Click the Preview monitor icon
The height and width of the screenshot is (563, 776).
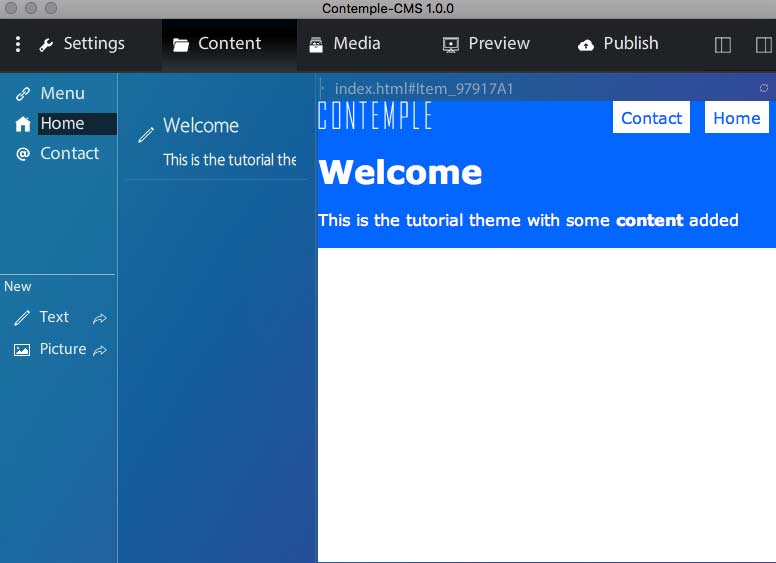click(x=451, y=45)
